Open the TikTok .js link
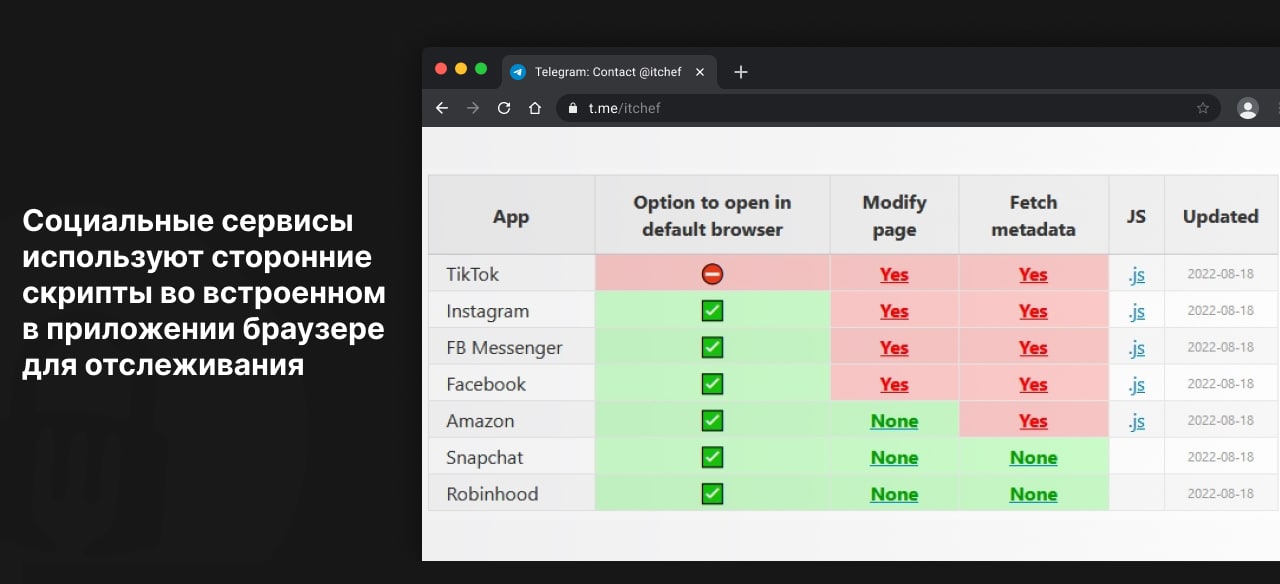 tap(1136, 275)
